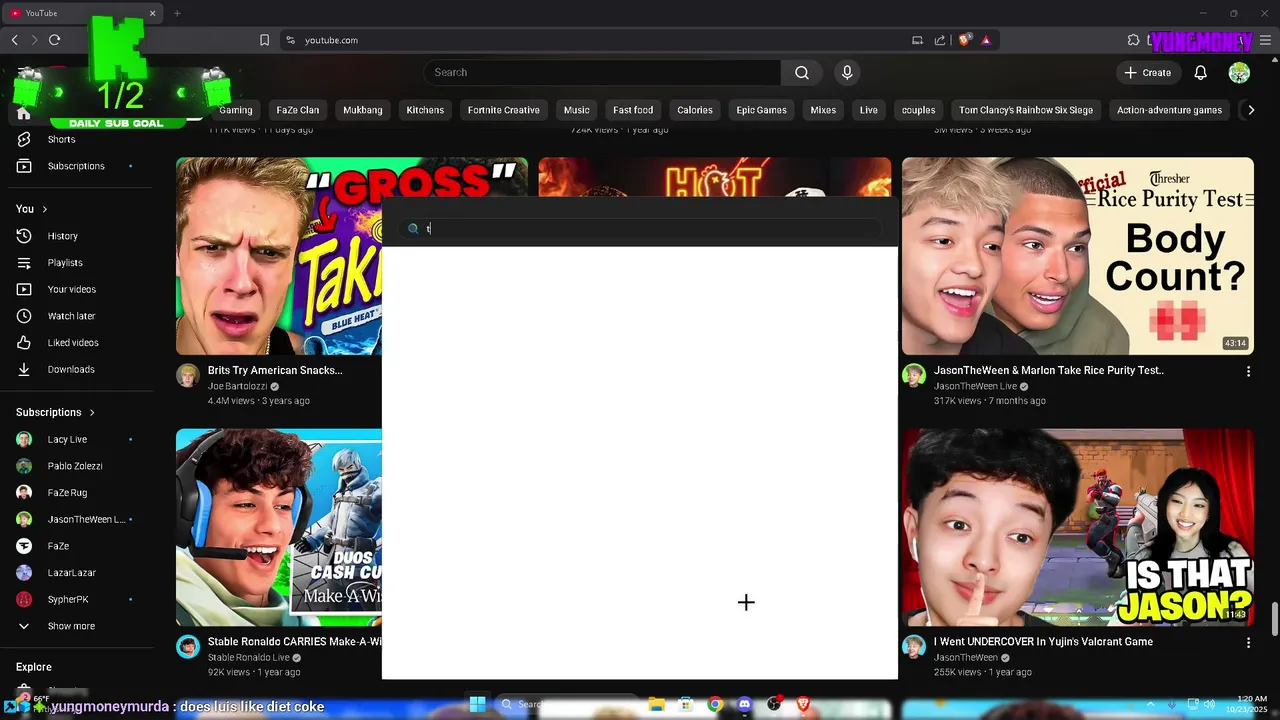Open the browser hamburger menu

click(x=1266, y=40)
